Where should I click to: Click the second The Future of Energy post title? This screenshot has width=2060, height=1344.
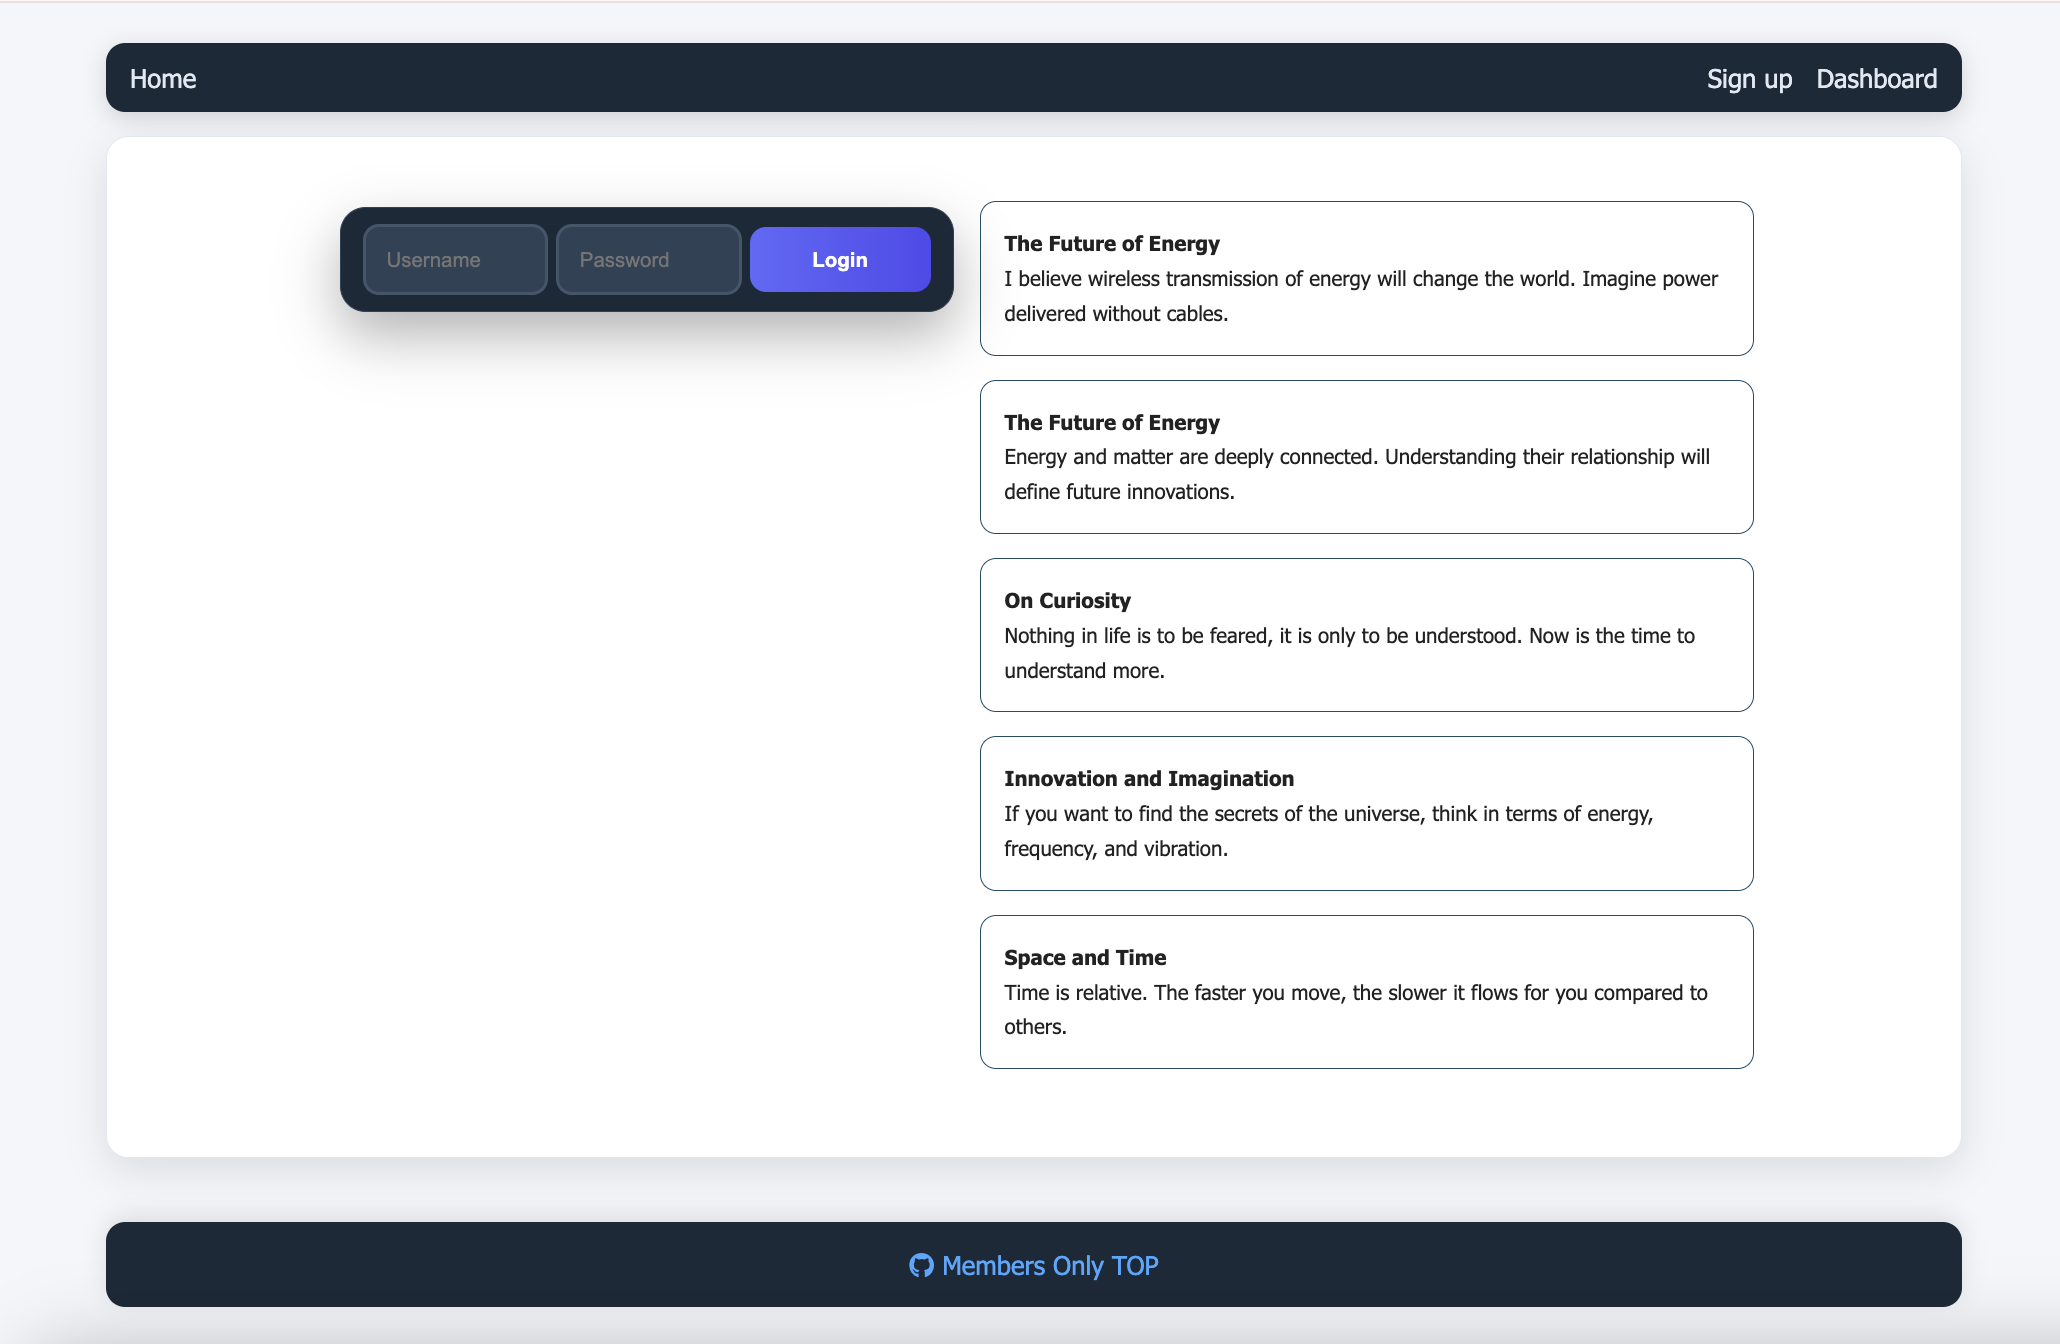pos(1111,422)
